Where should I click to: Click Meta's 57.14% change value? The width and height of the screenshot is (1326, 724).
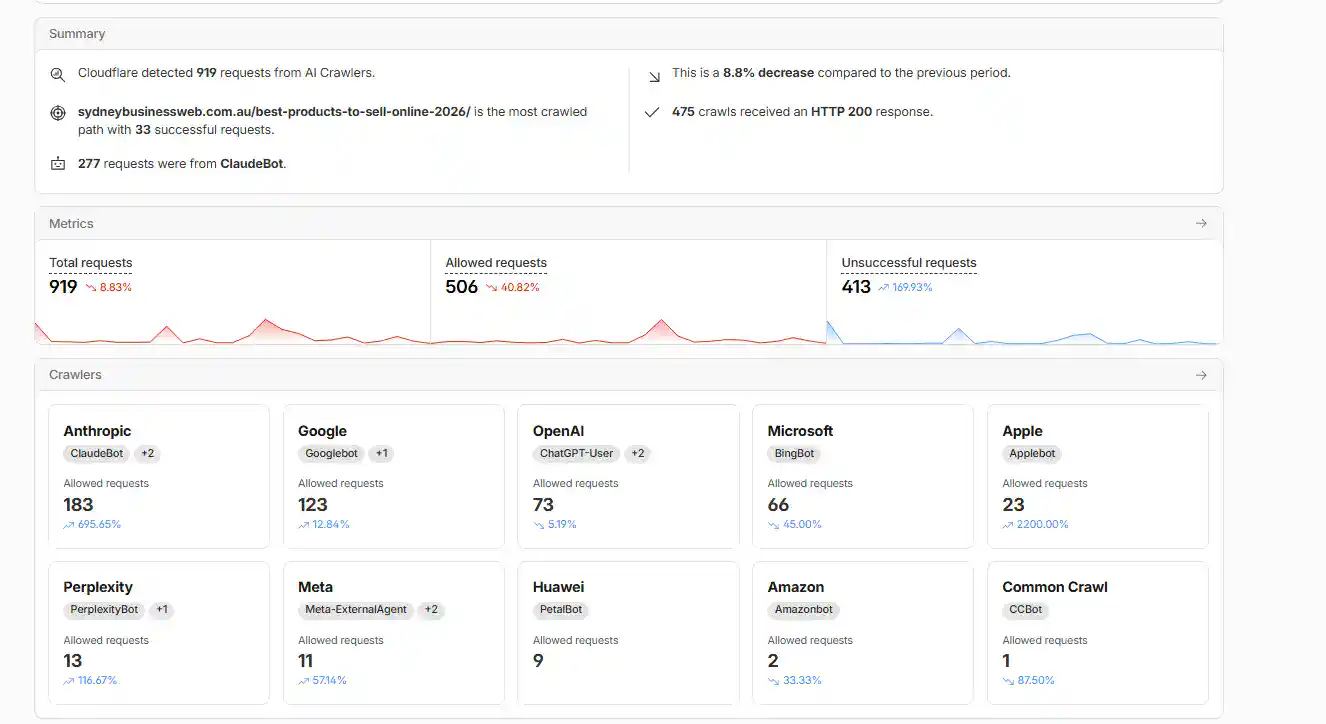point(330,680)
